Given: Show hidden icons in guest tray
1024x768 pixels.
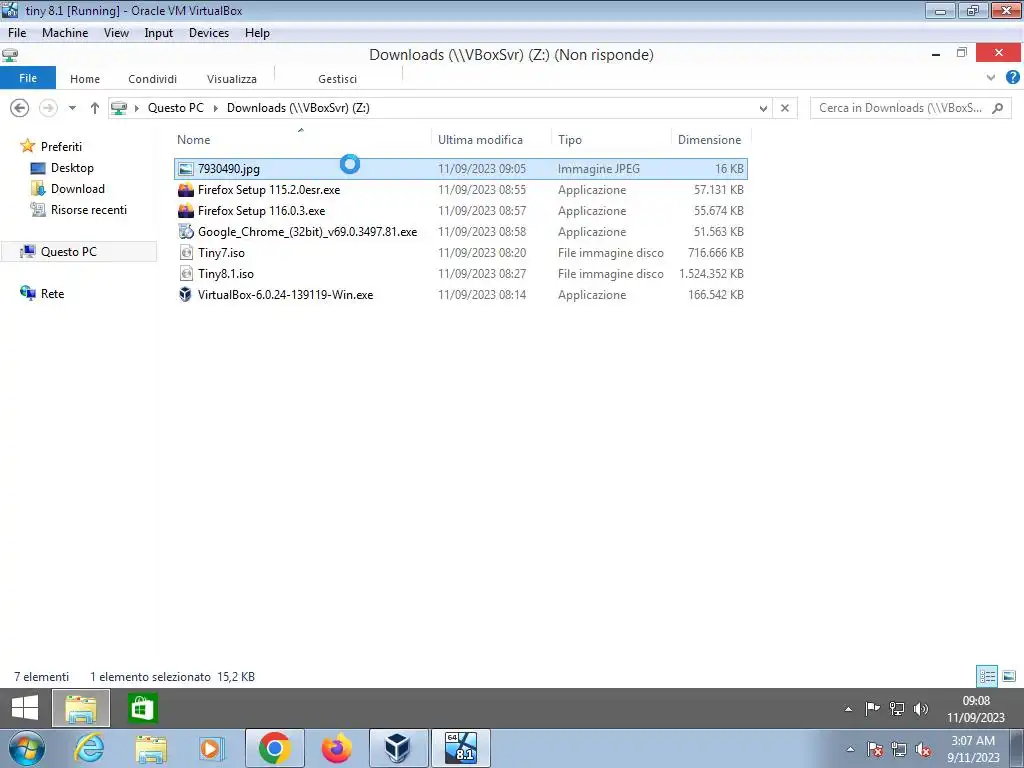Looking at the screenshot, I should click(848, 709).
